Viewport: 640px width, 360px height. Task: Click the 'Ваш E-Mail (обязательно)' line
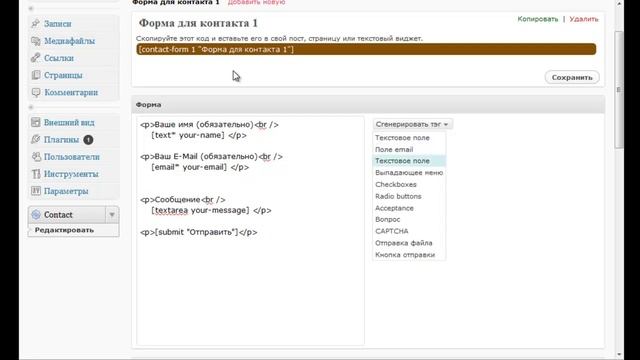(211, 156)
